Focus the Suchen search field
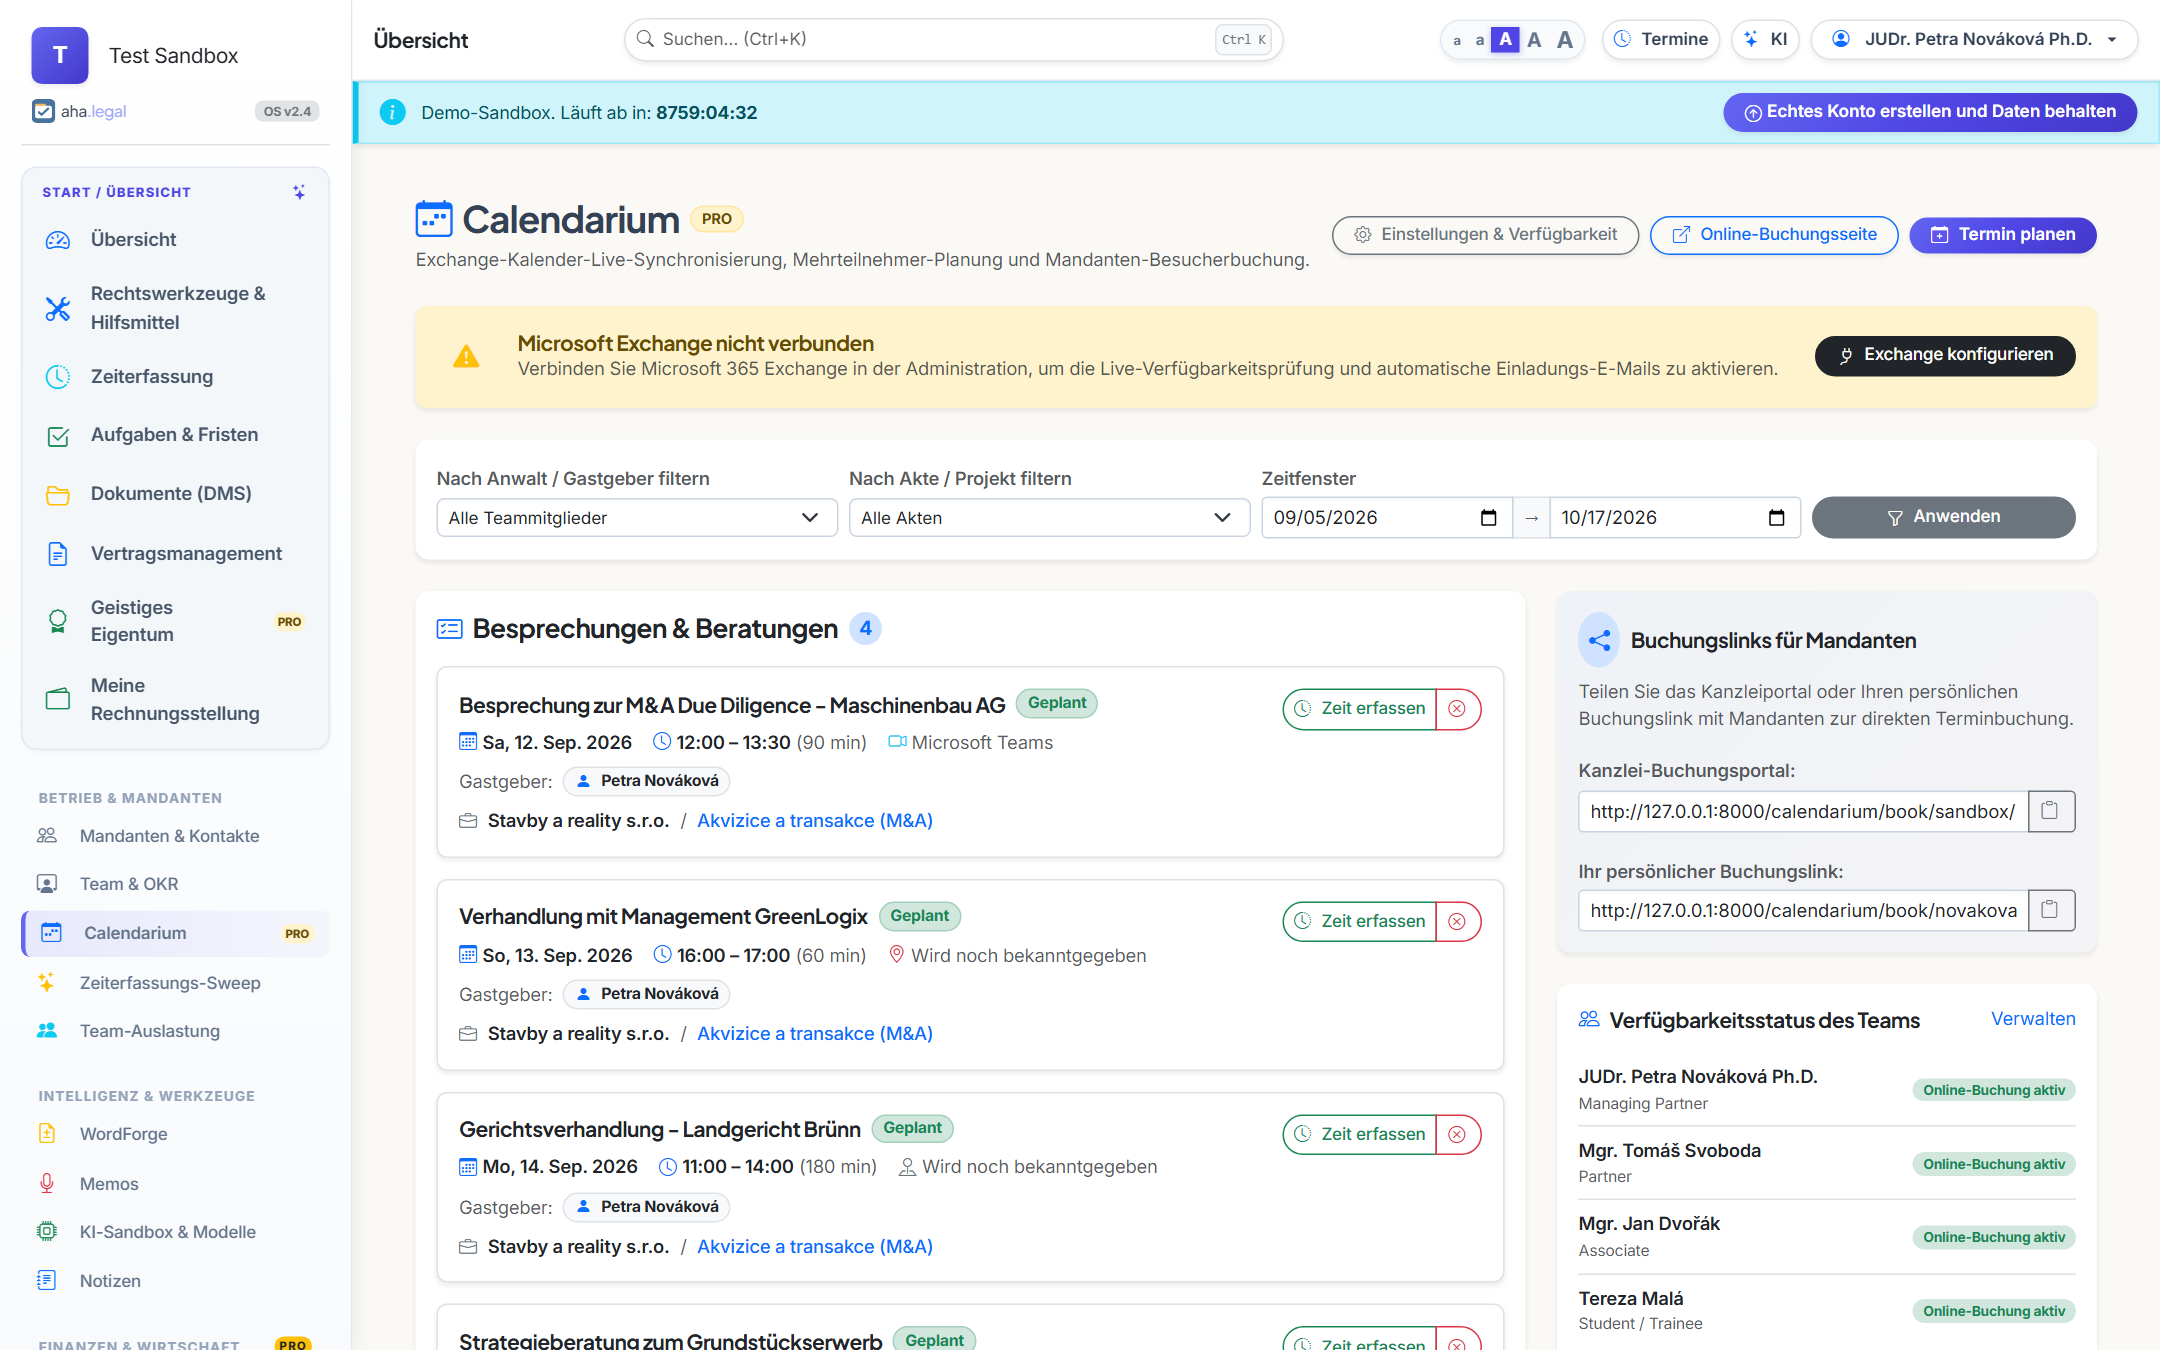2160x1350 pixels. [x=953, y=39]
